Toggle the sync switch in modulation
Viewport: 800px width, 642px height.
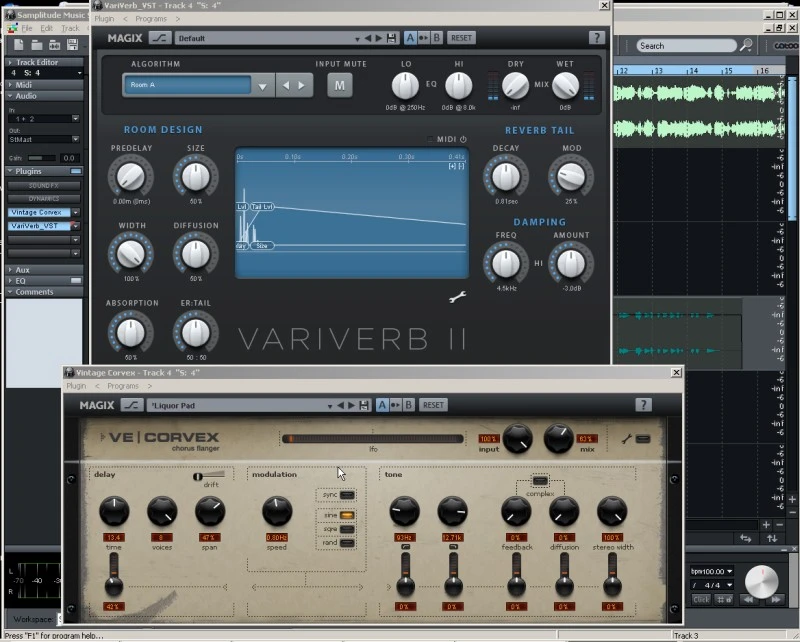pyautogui.click(x=347, y=495)
